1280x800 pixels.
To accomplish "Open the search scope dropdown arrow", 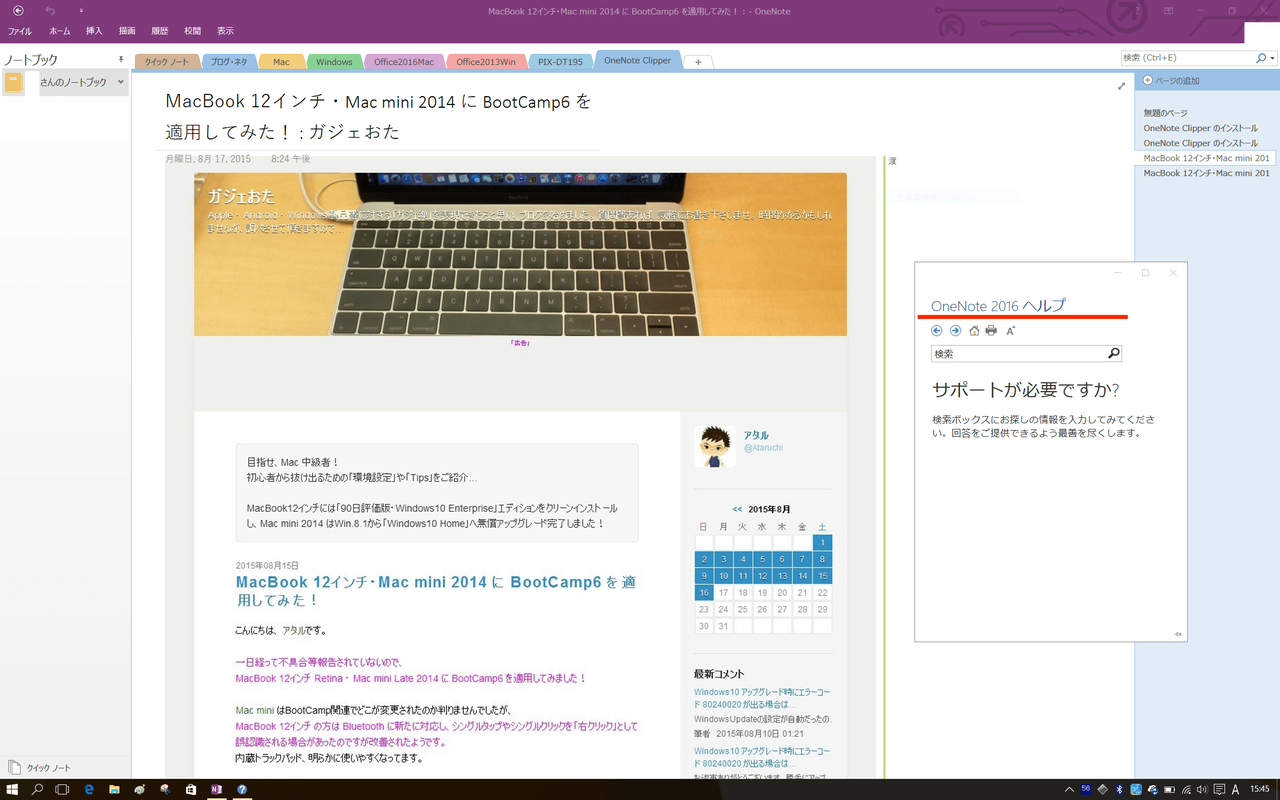I will tap(1272, 58).
